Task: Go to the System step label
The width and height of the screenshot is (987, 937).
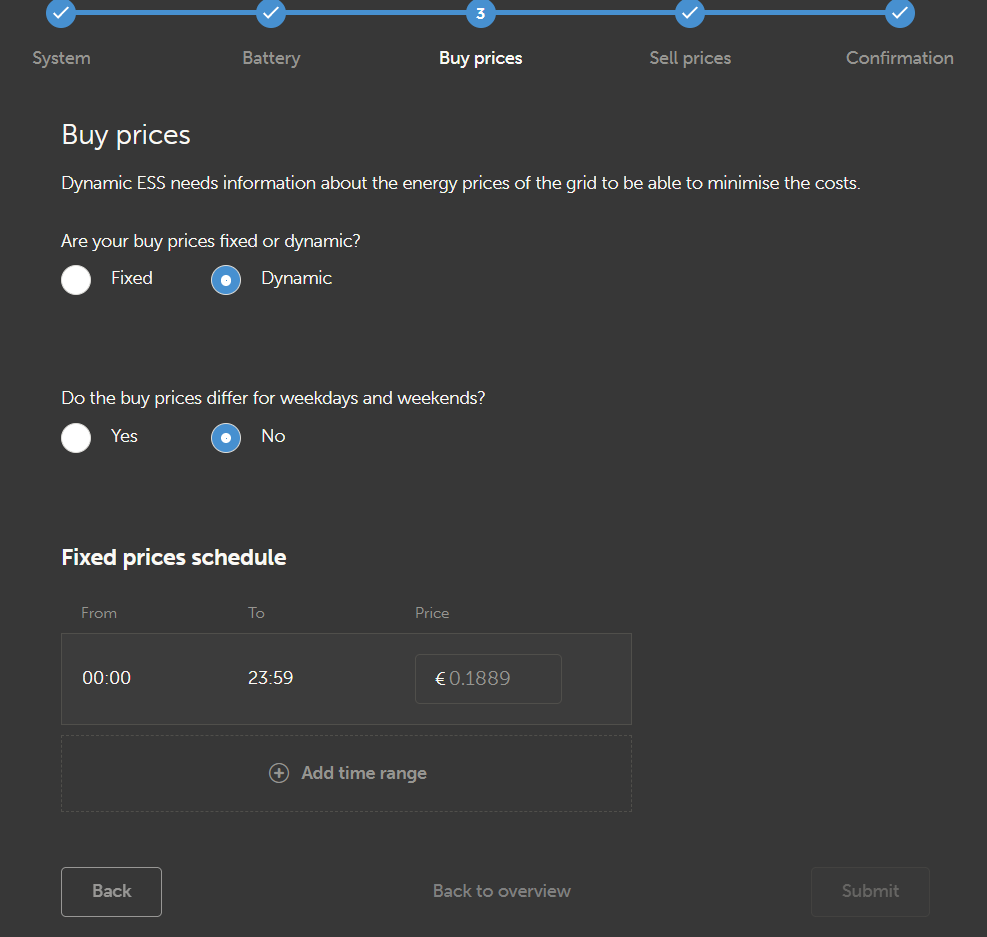Action: pos(61,58)
